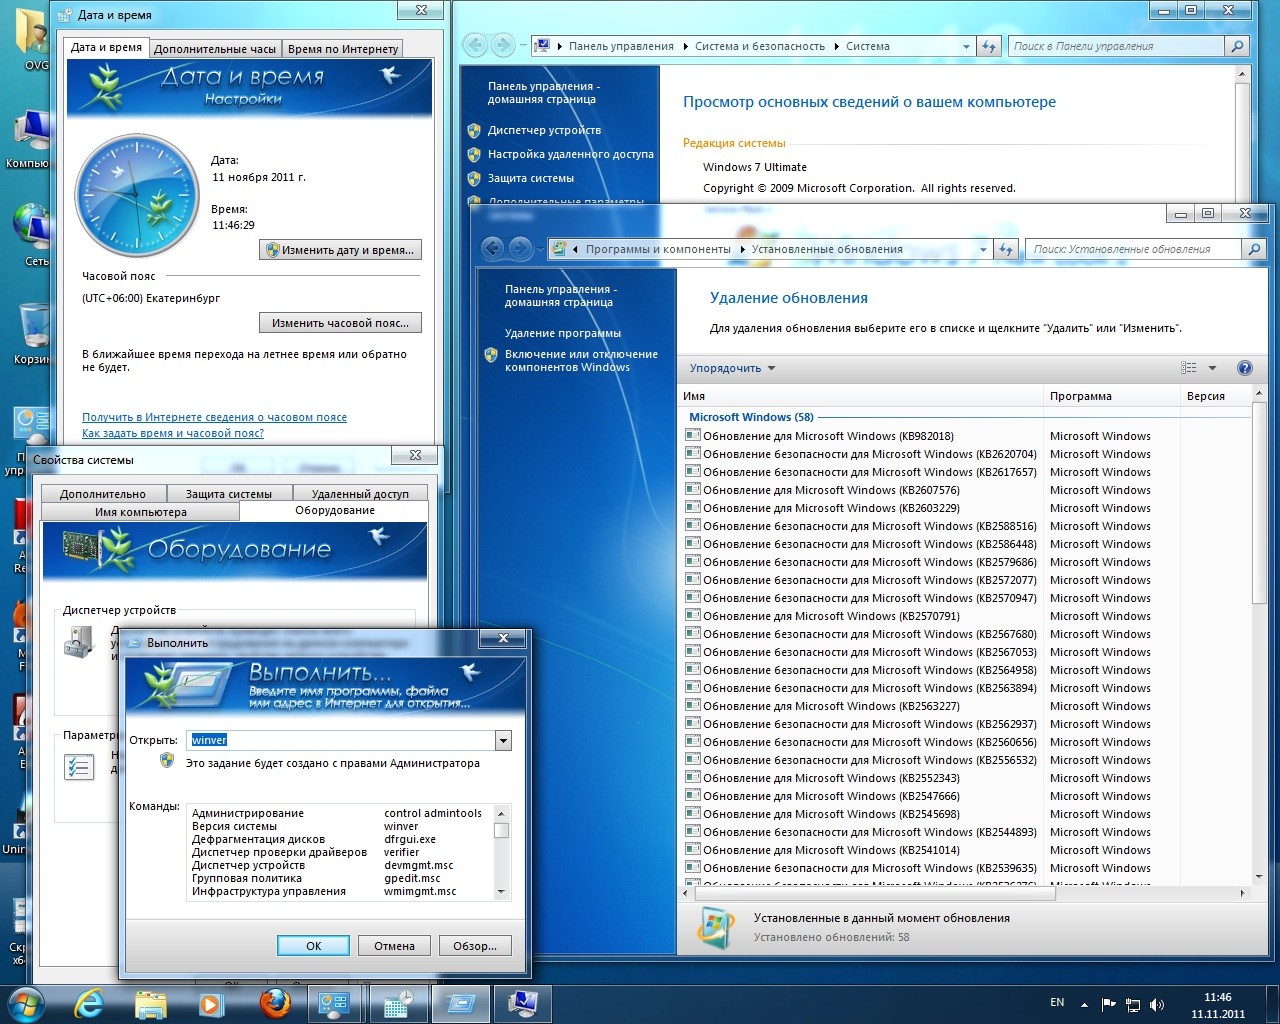Select Дефрагментация дисков command row

pyautogui.click(x=340, y=839)
